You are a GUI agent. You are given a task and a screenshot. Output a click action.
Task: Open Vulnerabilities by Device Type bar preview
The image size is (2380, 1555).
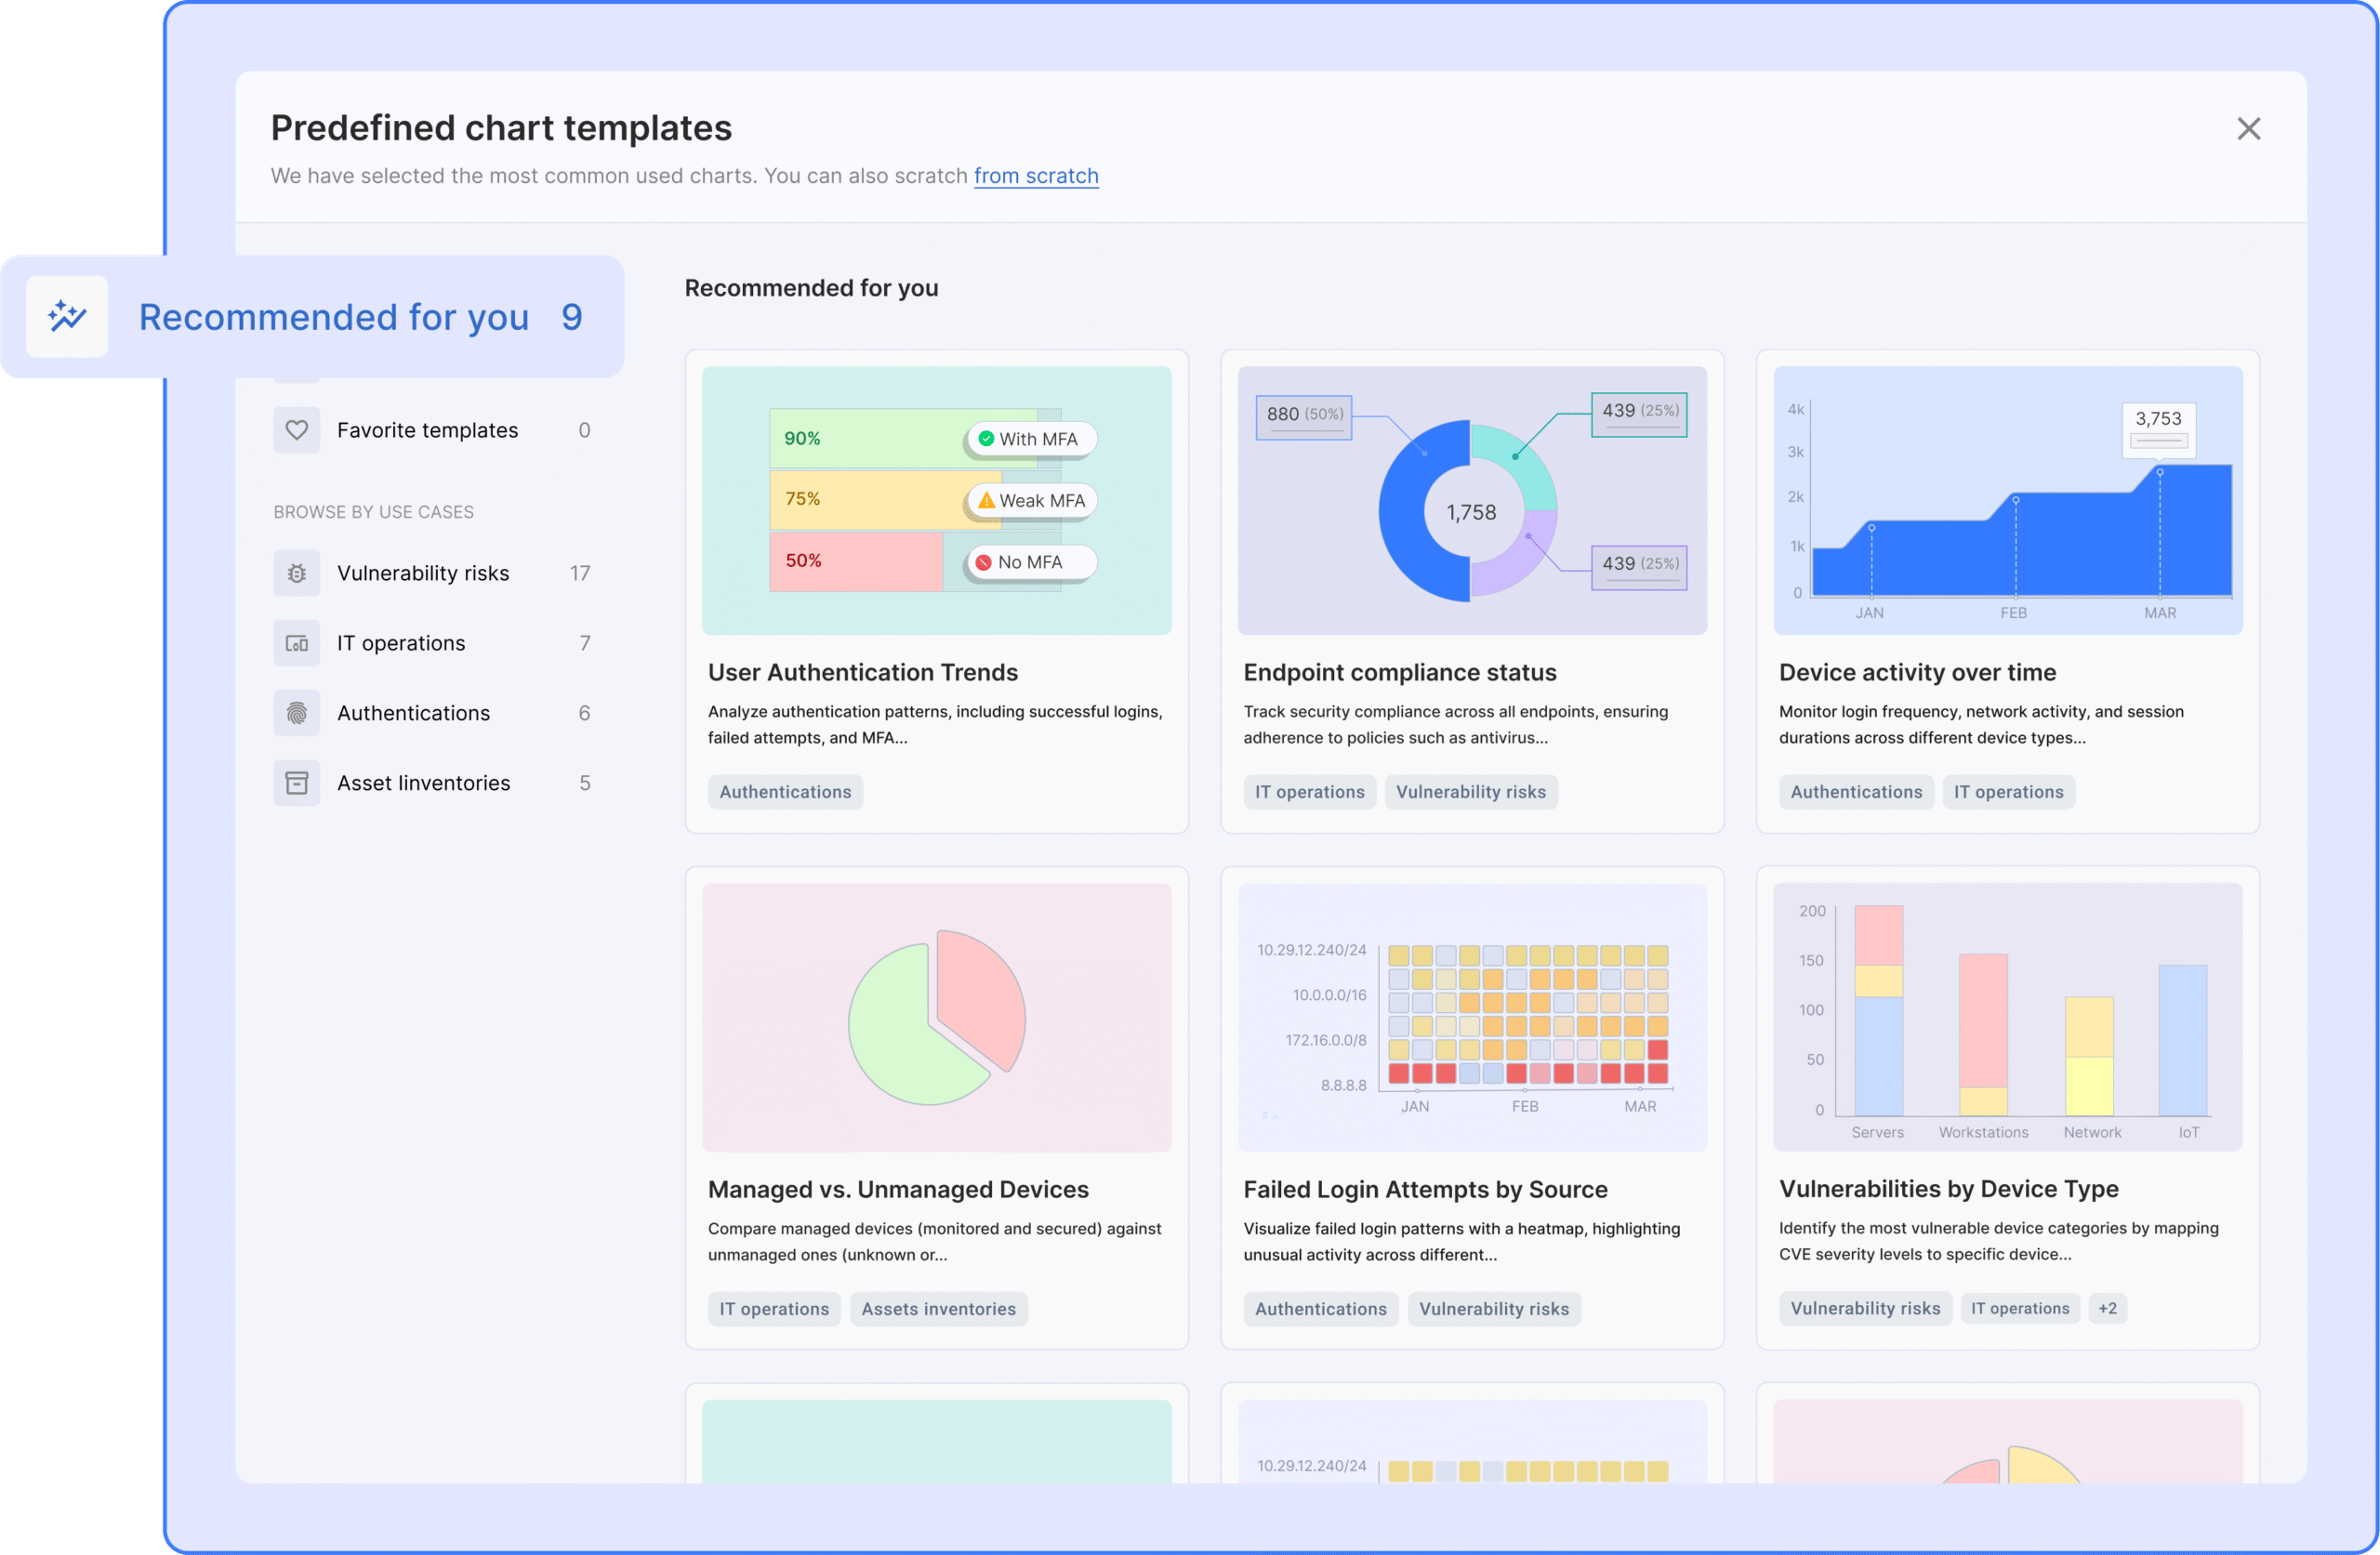tap(2008, 1017)
